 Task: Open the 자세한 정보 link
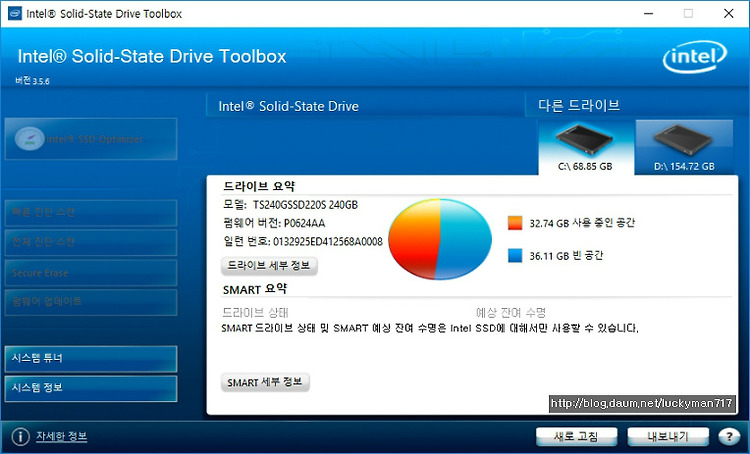pos(62,436)
